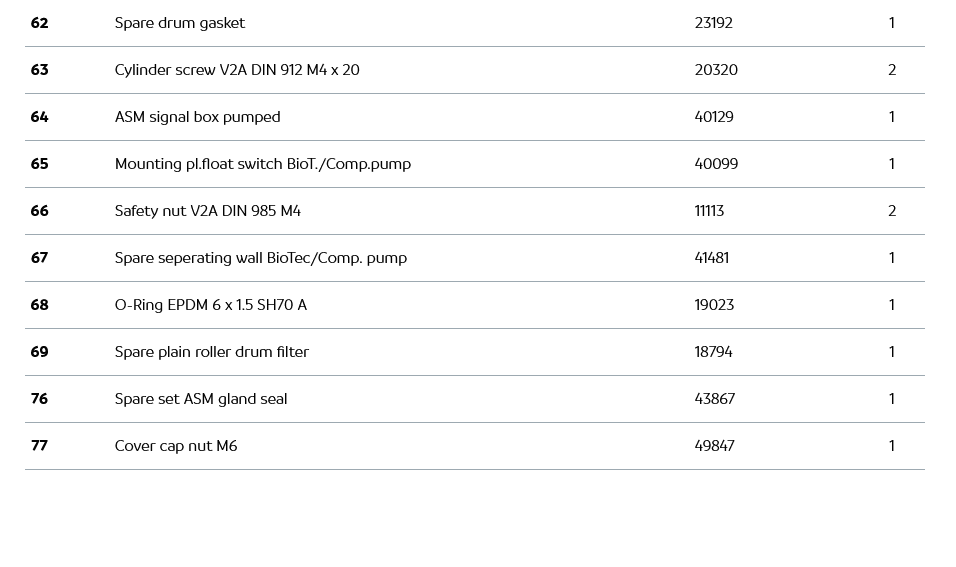
Task: Click part number 43867
Action: (714, 399)
